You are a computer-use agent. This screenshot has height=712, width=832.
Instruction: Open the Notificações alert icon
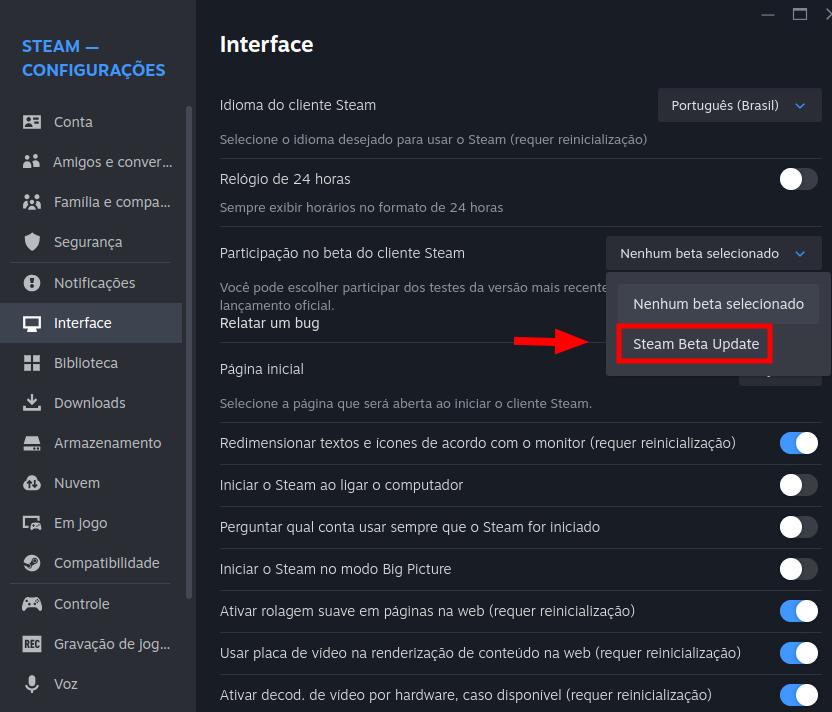point(32,283)
